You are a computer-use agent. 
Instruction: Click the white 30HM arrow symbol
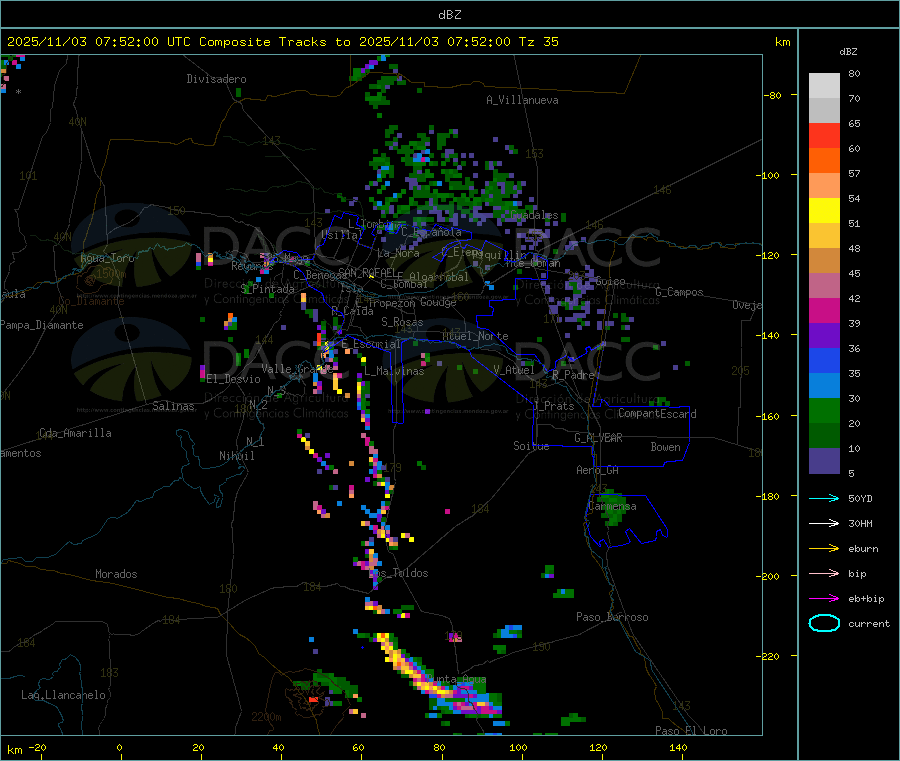point(823,523)
